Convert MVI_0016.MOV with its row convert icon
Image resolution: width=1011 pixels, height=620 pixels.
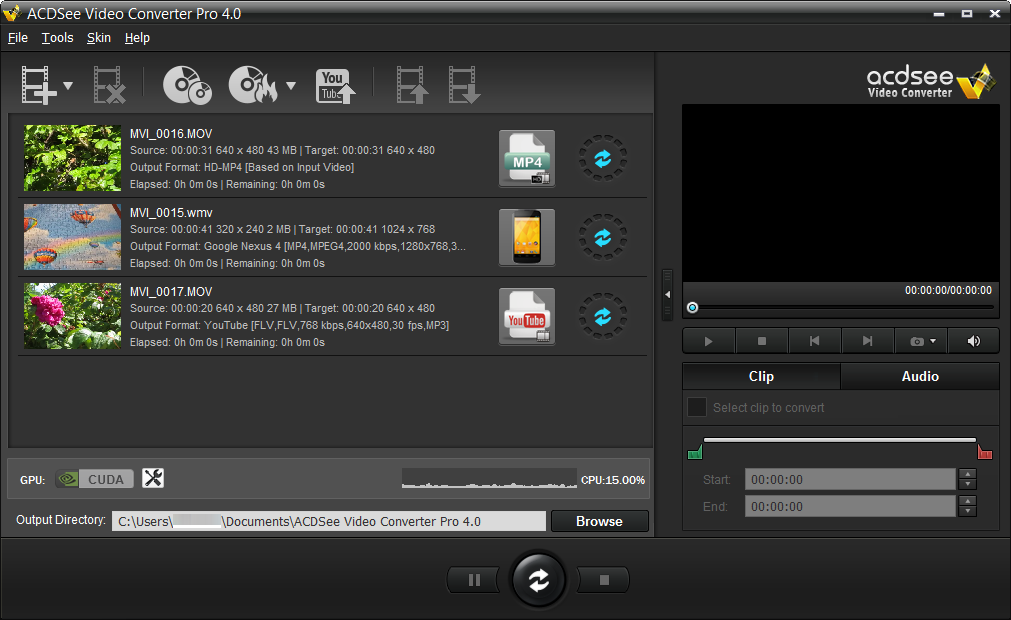point(603,159)
